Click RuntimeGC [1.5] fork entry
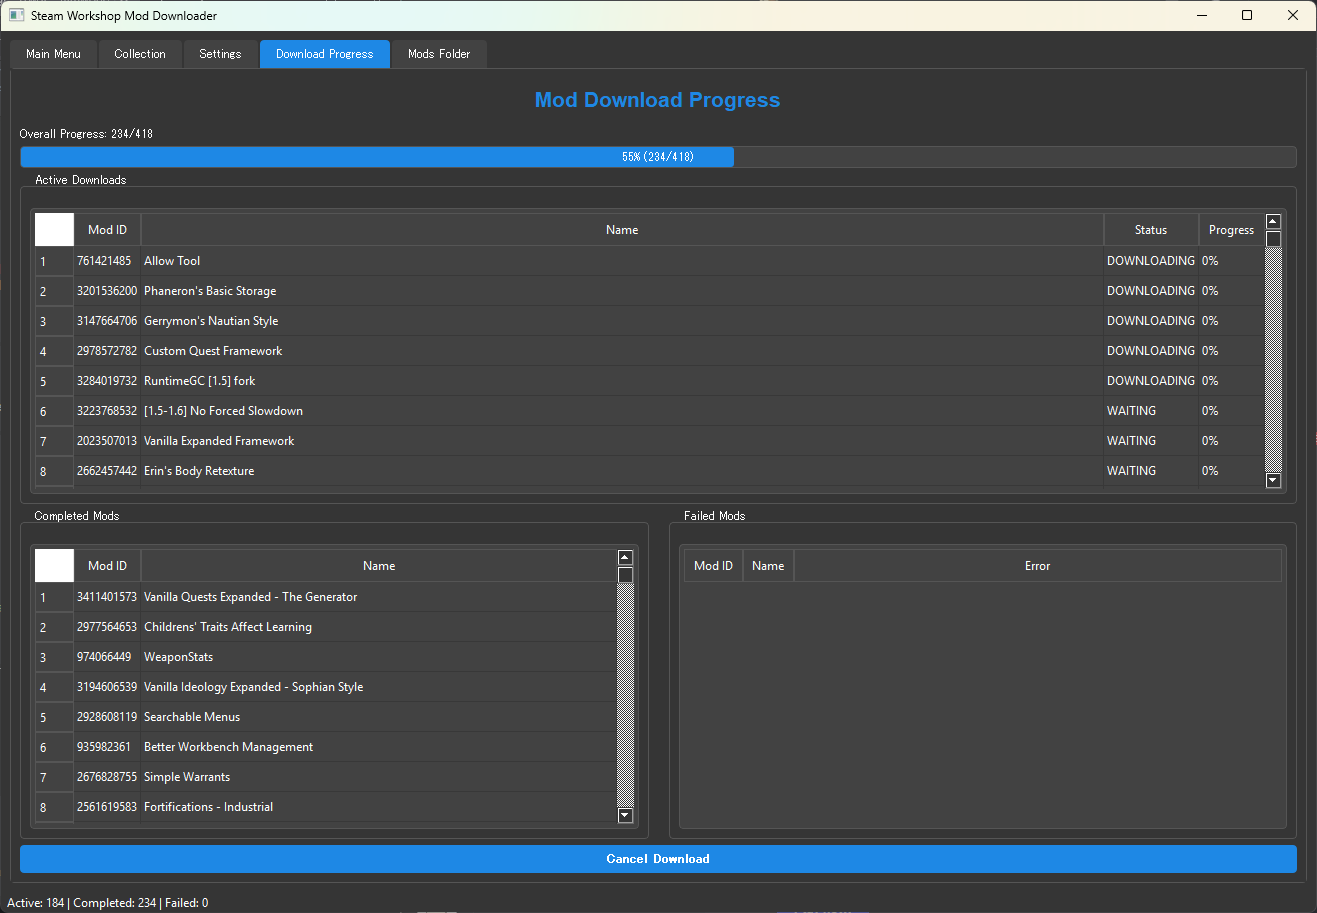The height and width of the screenshot is (913, 1317). click(x=621, y=381)
